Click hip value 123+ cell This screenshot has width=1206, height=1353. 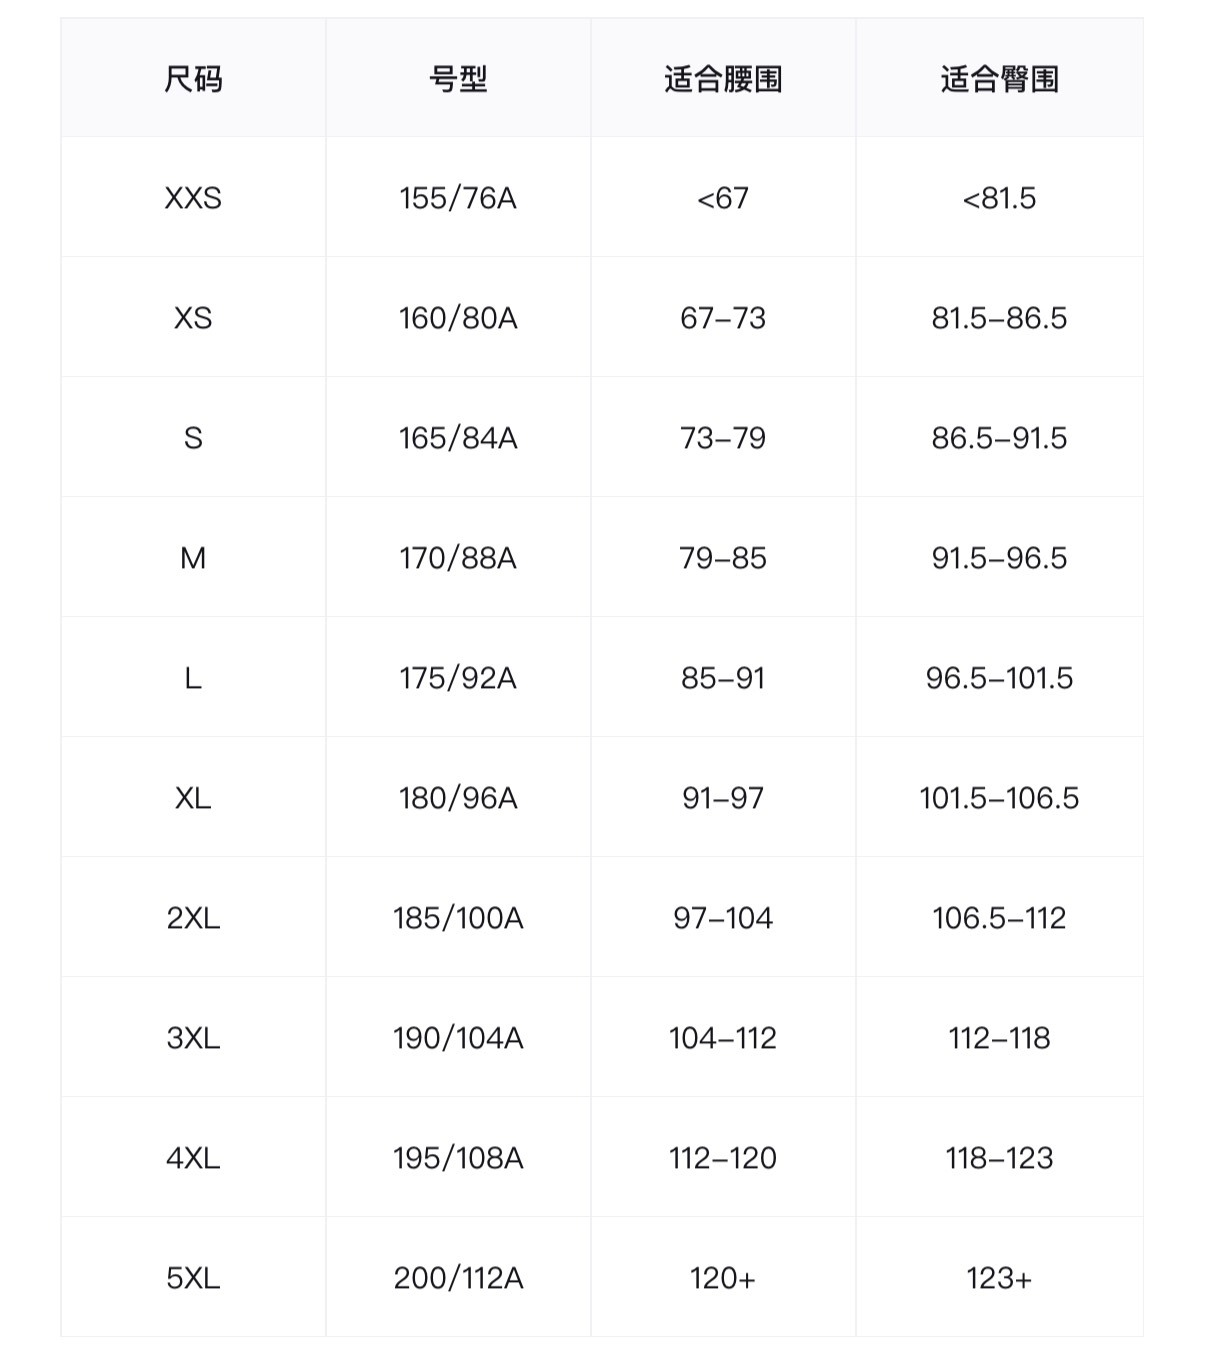(999, 1278)
